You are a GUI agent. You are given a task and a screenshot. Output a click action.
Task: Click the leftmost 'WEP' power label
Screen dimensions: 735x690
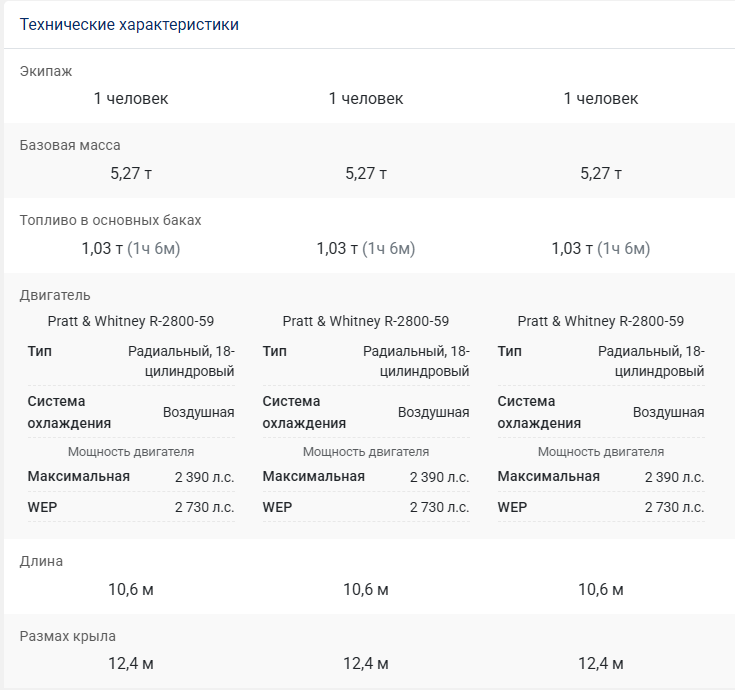42,507
